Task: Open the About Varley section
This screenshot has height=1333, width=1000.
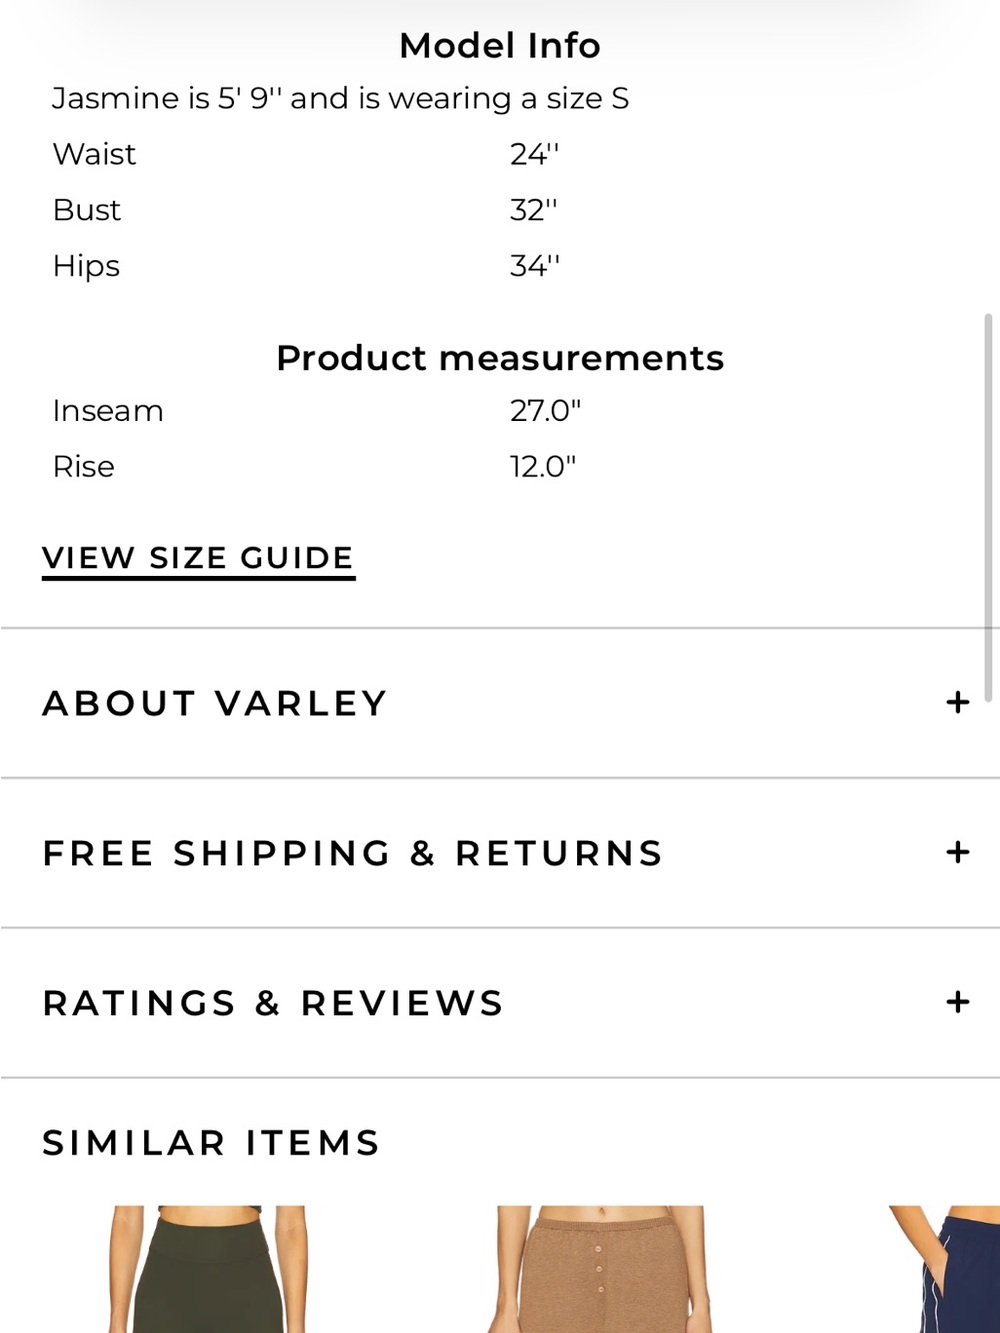Action: click(x=500, y=703)
